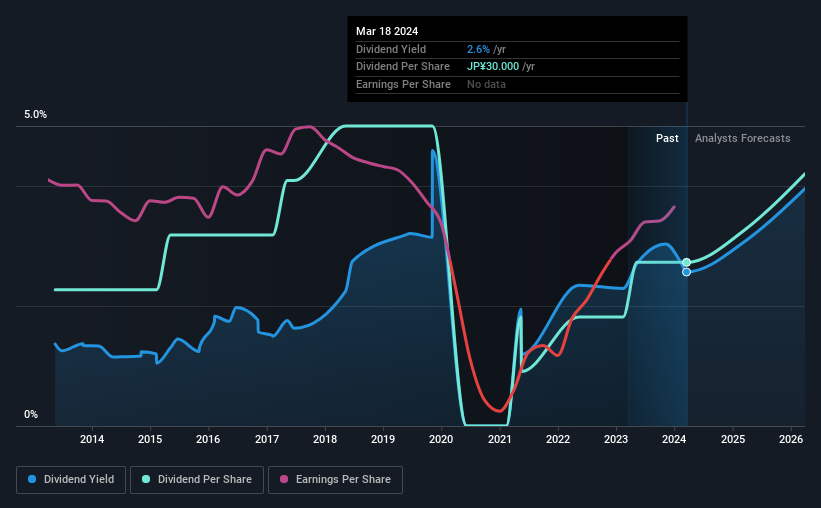Screen dimensions: 821x508
Task: Click the 2021 x-axis label
Action: click(x=500, y=439)
